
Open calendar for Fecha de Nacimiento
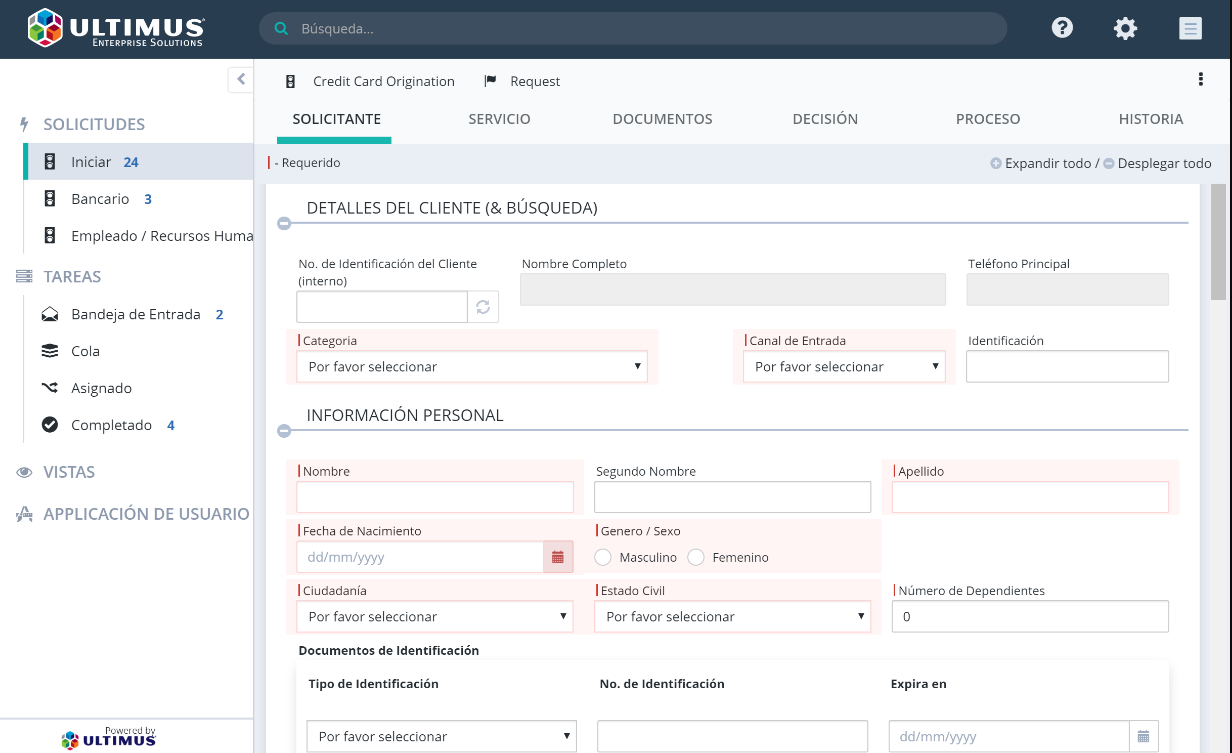click(x=558, y=557)
